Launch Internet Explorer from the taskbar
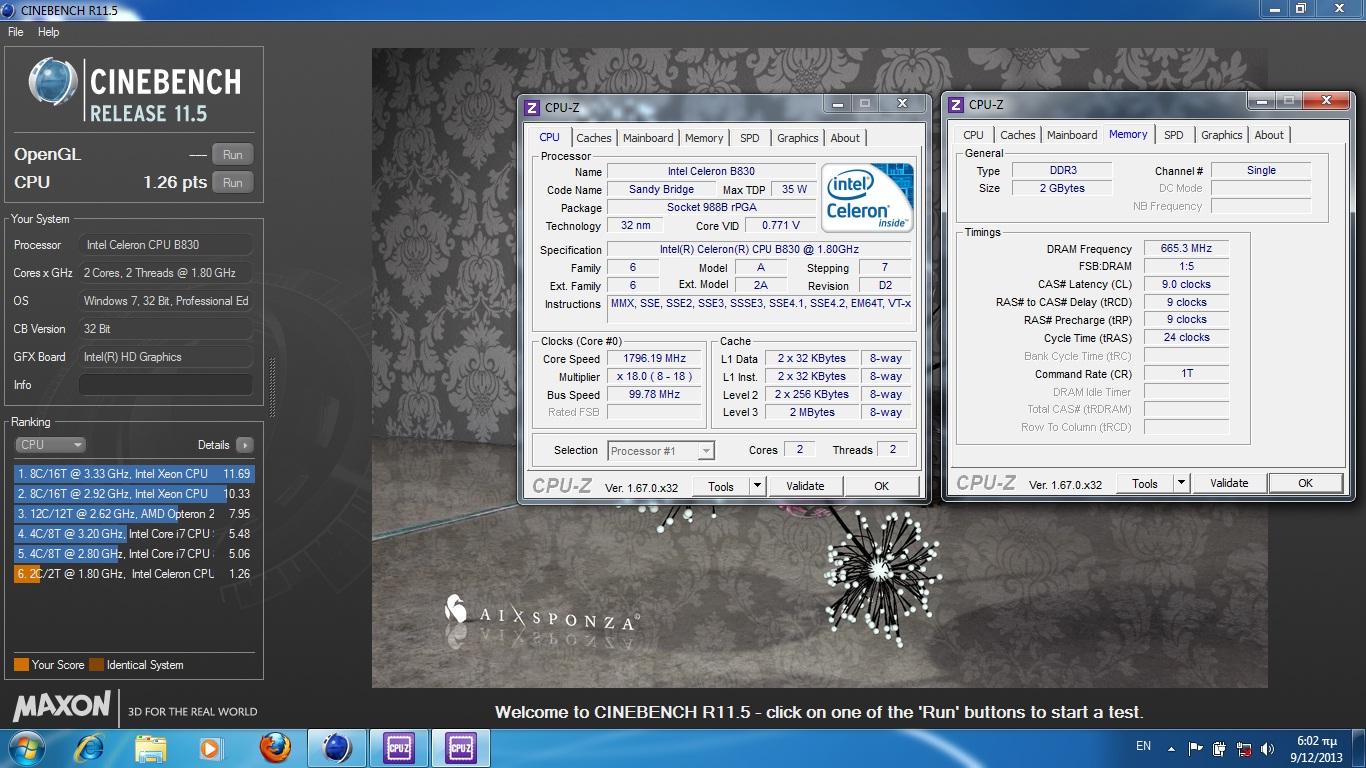Screen dimensions: 1366x768 pyautogui.click(x=89, y=747)
